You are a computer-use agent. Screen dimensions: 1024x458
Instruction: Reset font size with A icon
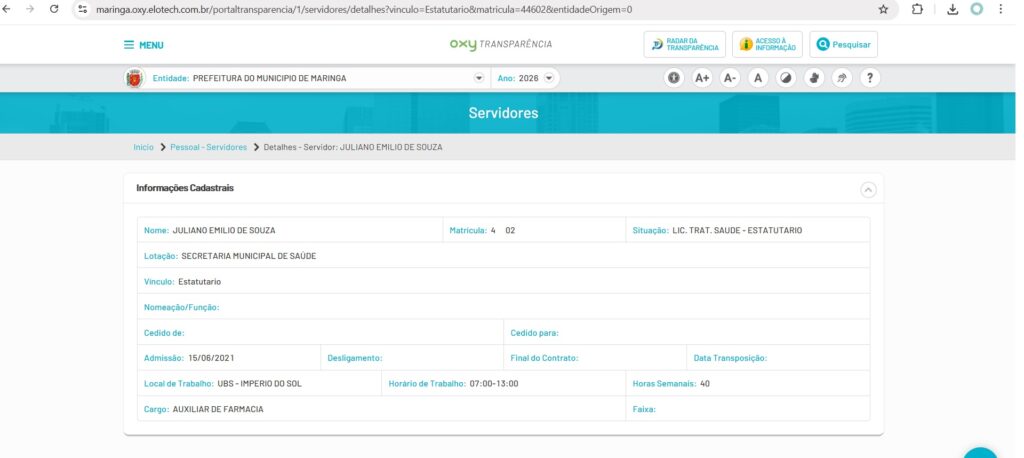click(758, 78)
